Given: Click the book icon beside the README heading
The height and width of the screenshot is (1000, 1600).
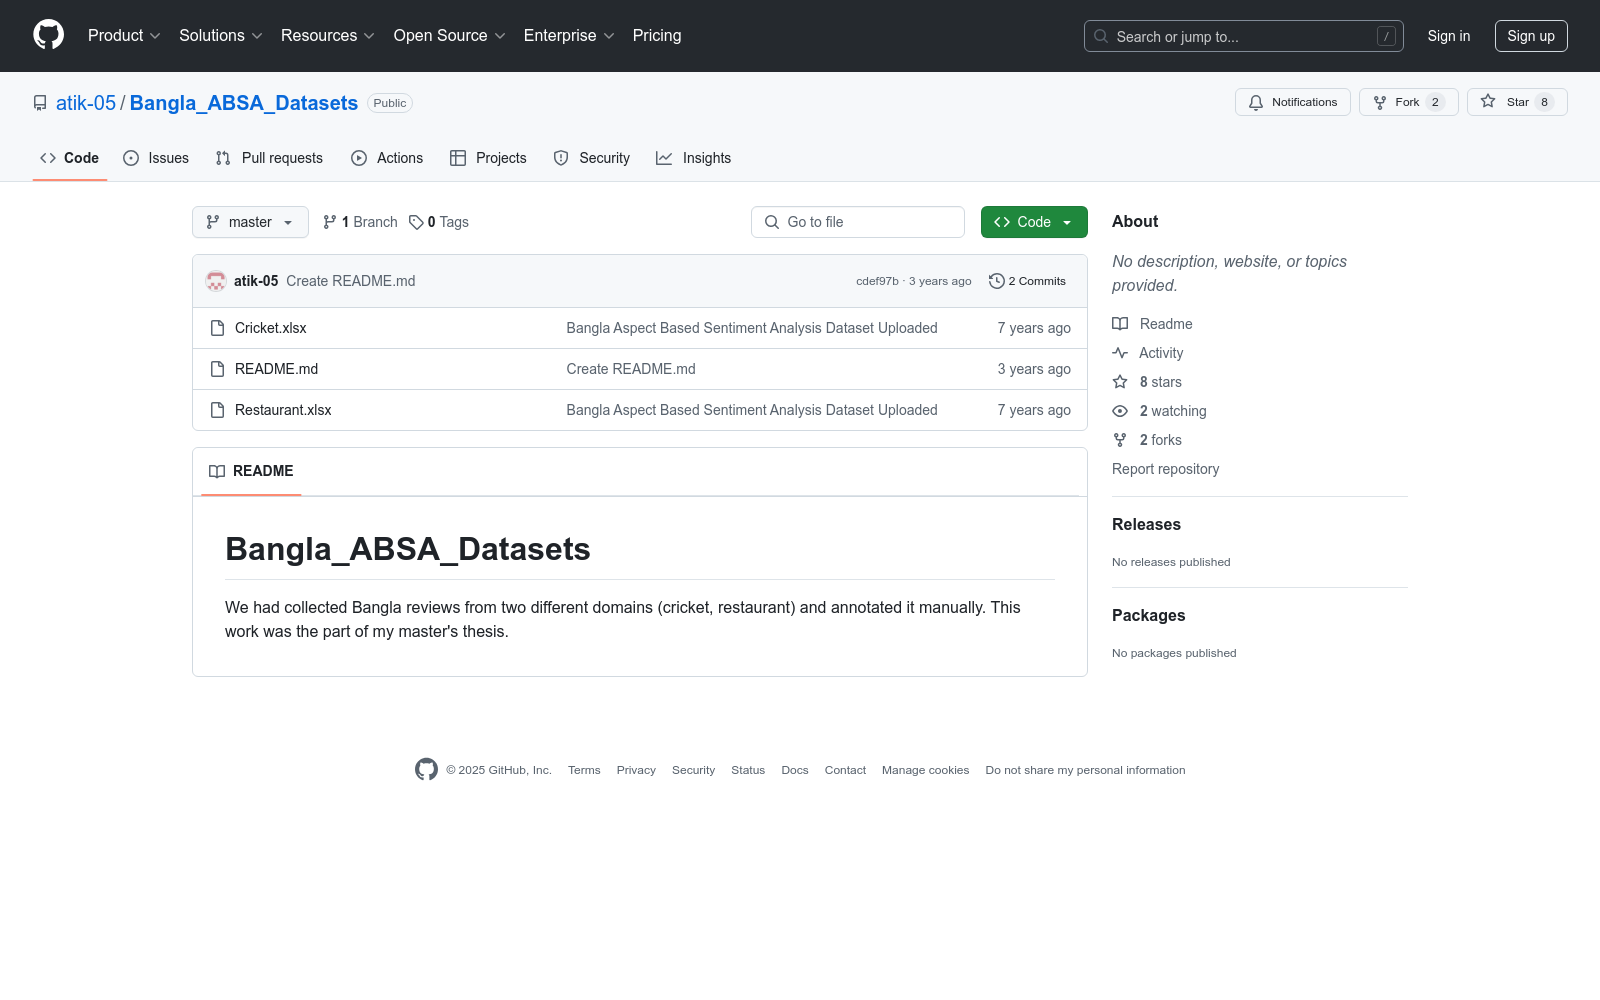Looking at the screenshot, I should coord(217,471).
